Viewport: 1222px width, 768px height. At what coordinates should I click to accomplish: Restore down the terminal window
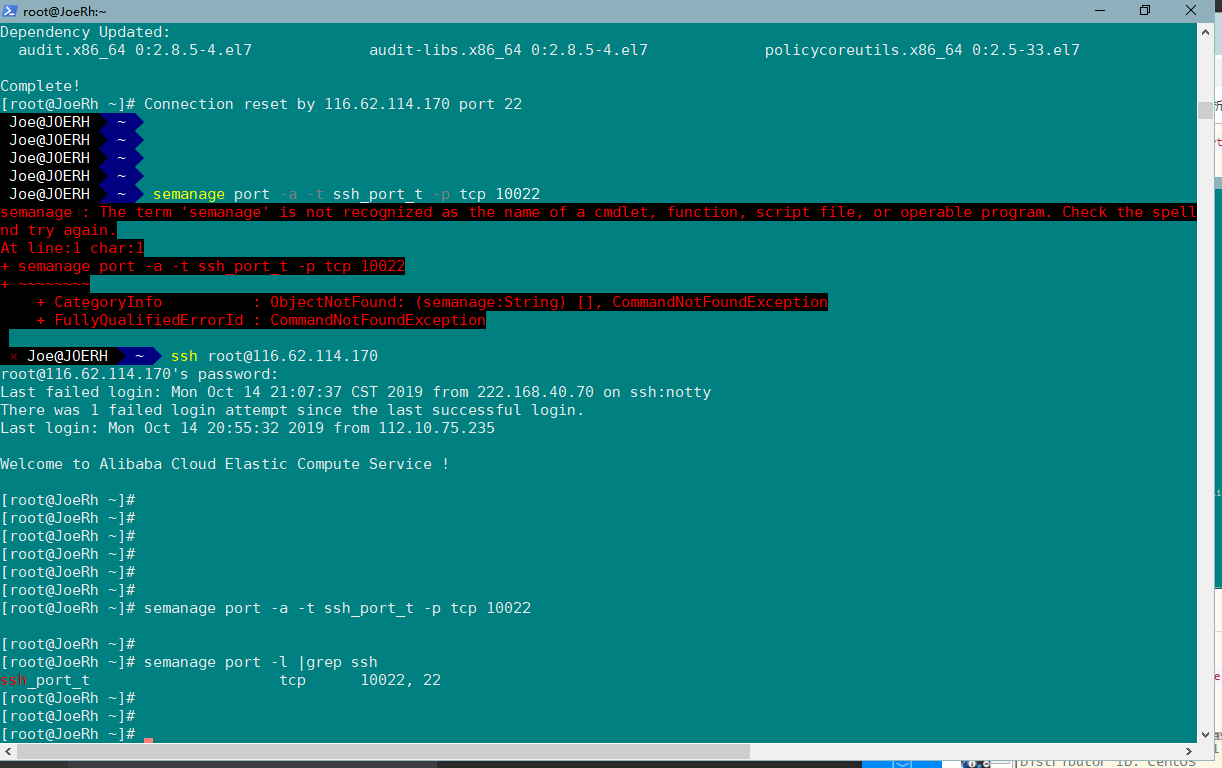coord(1144,11)
